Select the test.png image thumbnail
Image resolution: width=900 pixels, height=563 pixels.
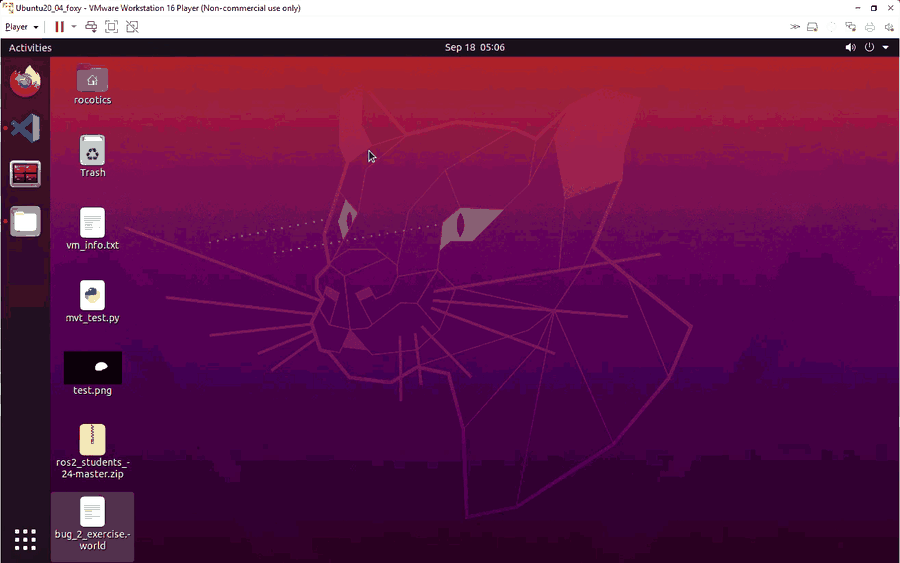(x=93, y=367)
